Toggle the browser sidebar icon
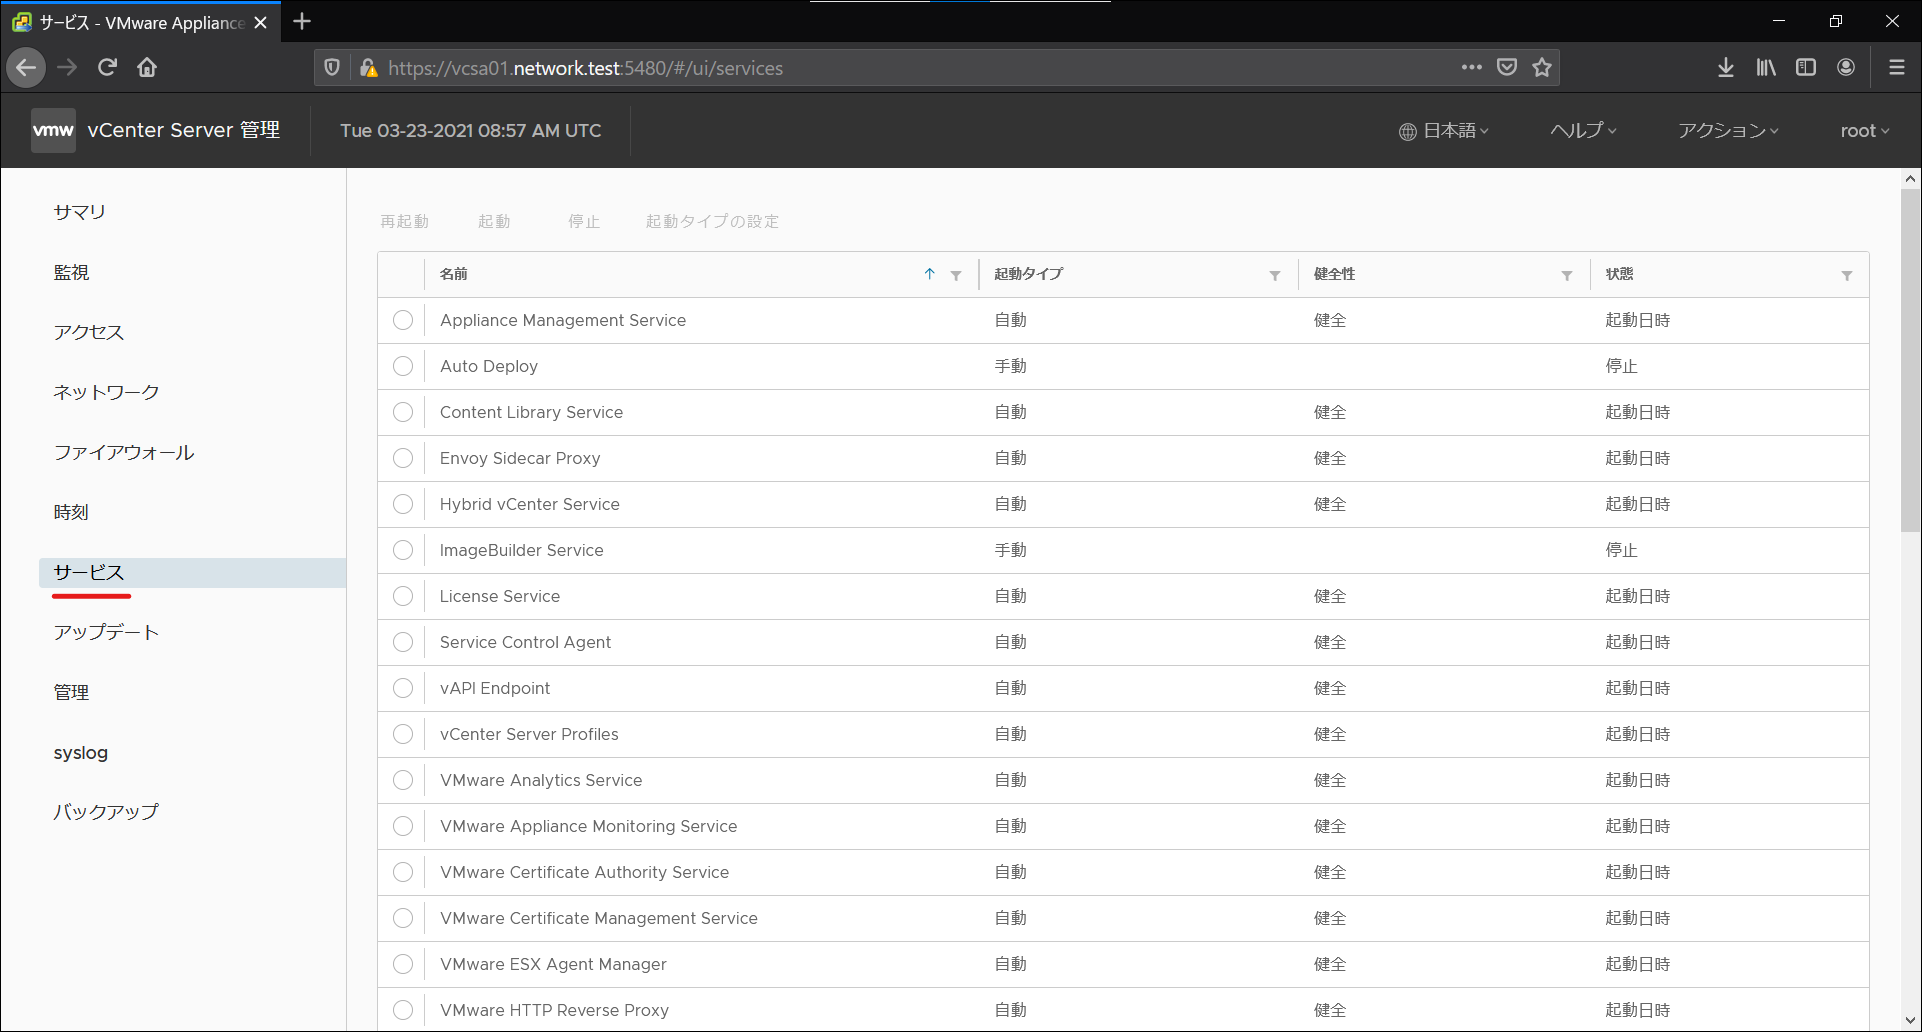 point(1806,67)
